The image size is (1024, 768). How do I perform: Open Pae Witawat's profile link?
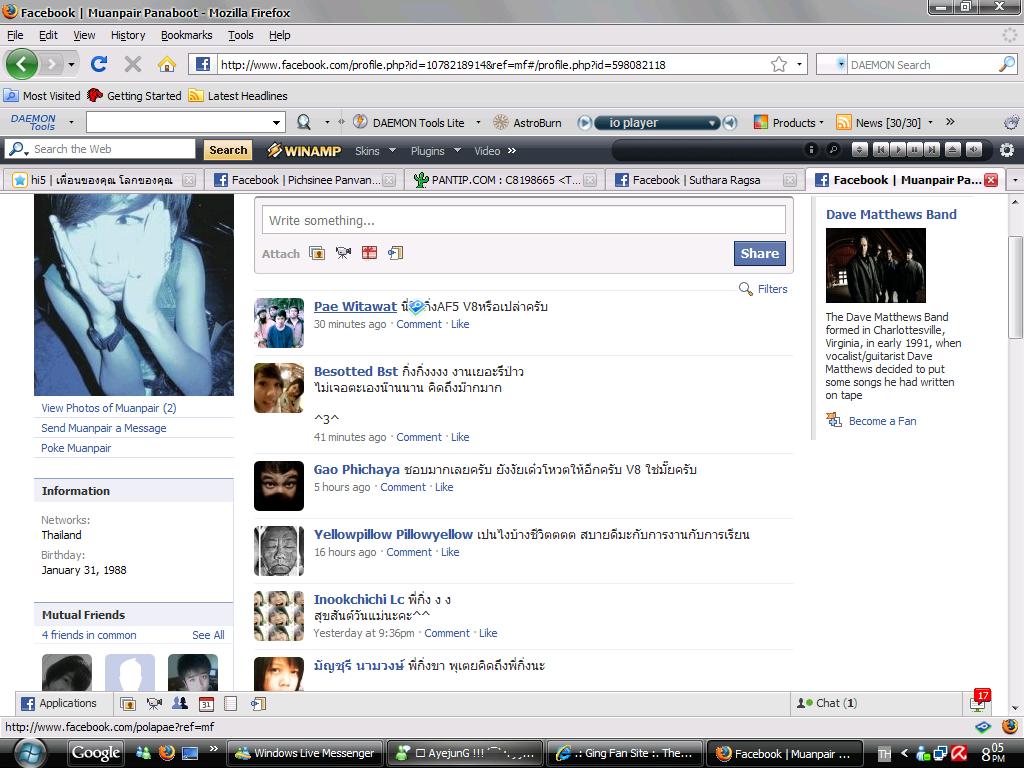355,306
